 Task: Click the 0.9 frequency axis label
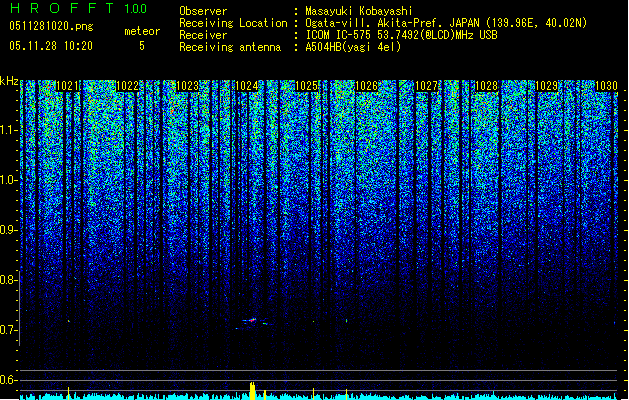[8, 230]
